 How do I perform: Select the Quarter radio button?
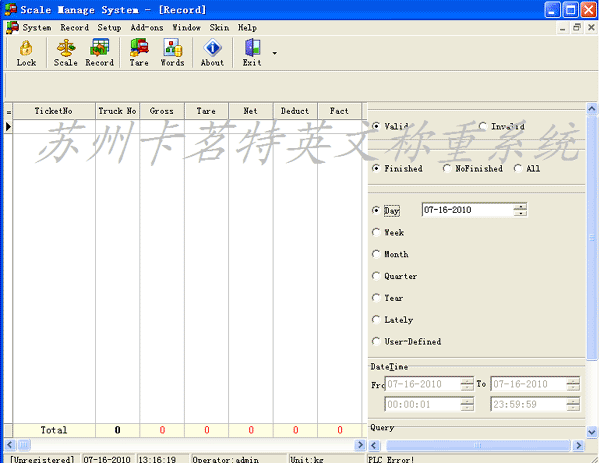pyautogui.click(x=376, y=276)
